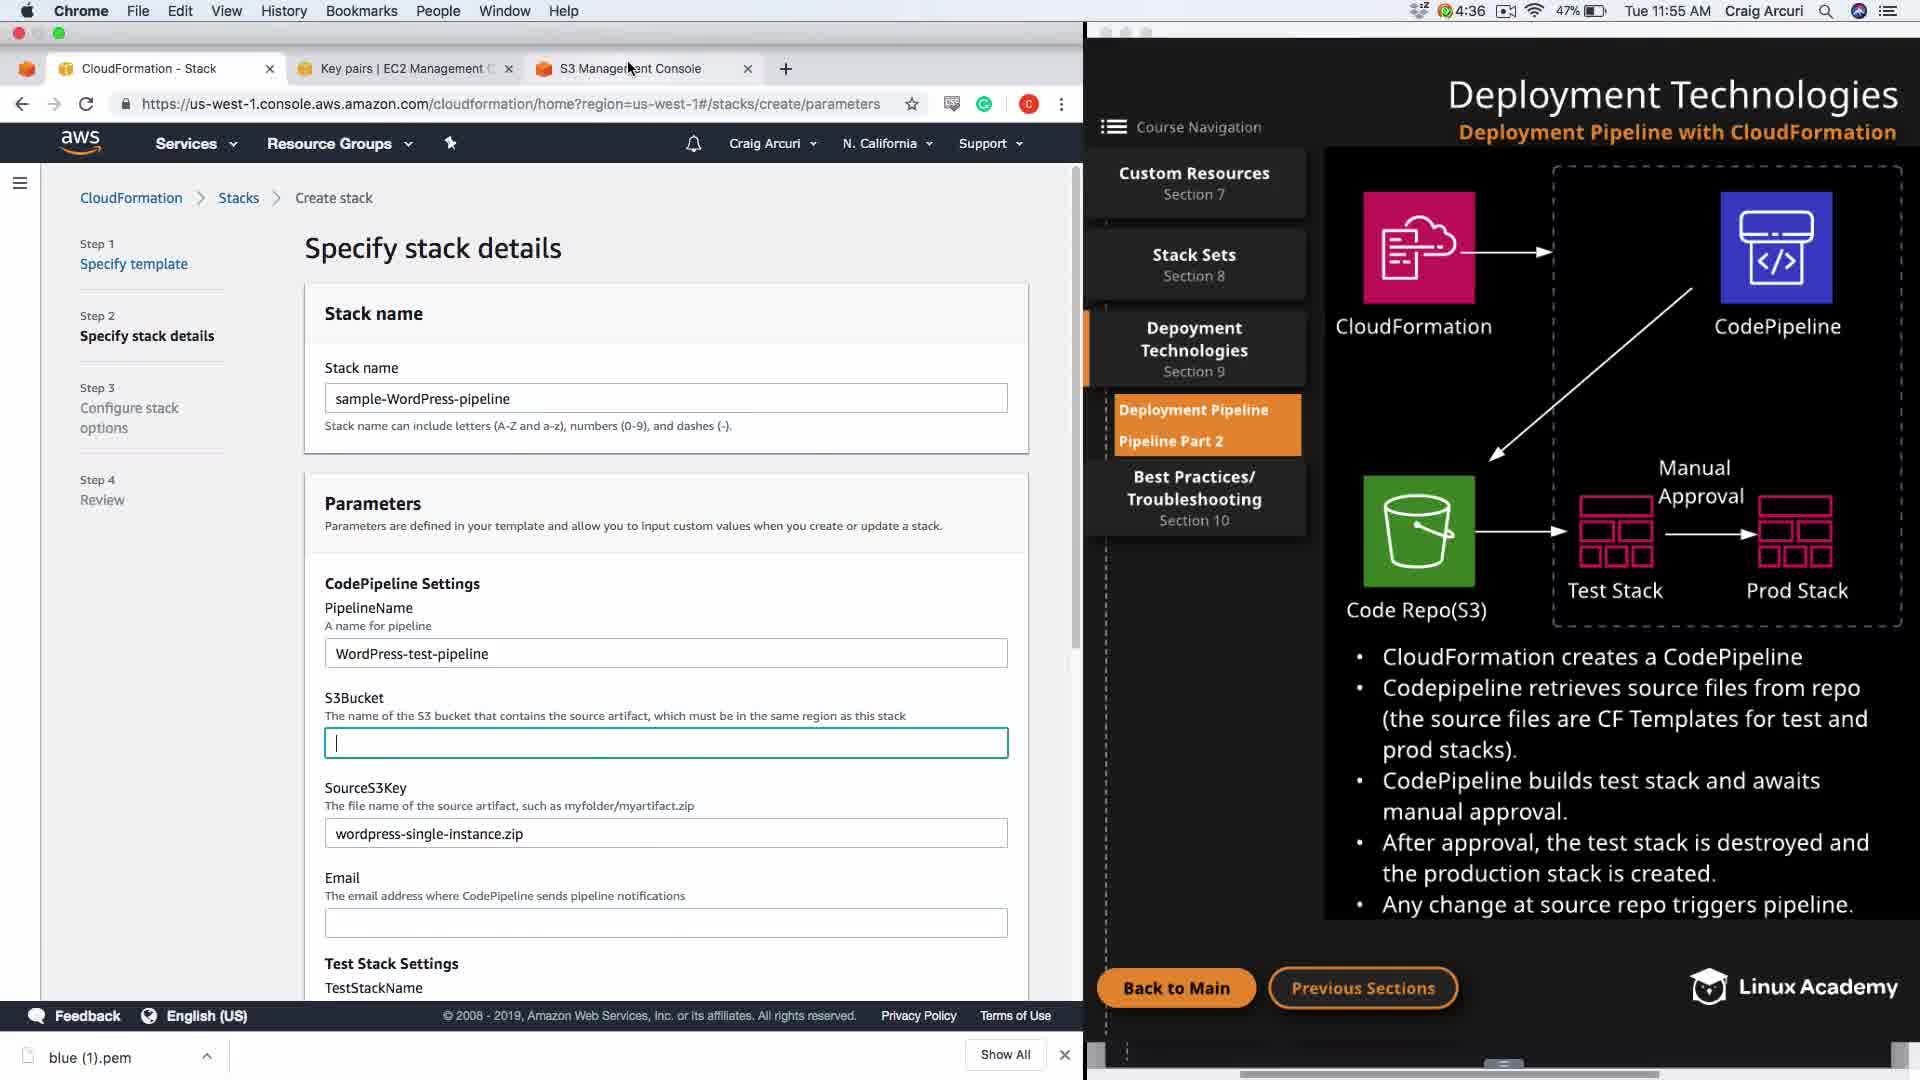The width and height of the screenshot is (1920, 1080).
Task: Click the Stacks breadcrumb link
Action: coord(238,198)
